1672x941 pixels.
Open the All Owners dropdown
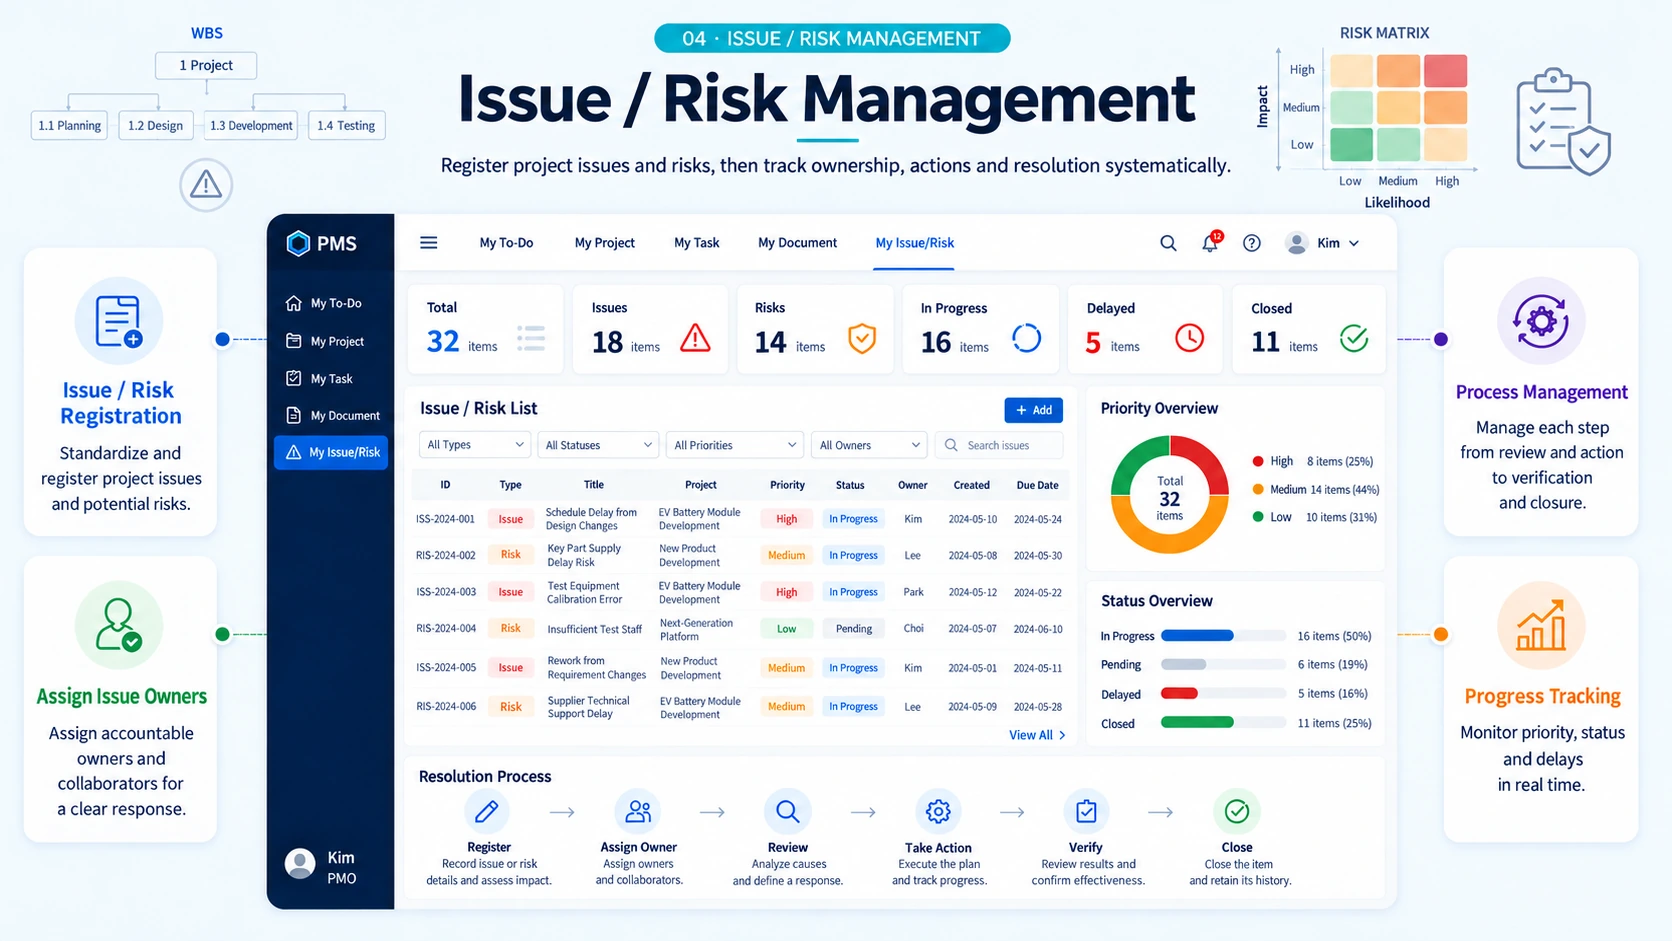pos(869,445)
